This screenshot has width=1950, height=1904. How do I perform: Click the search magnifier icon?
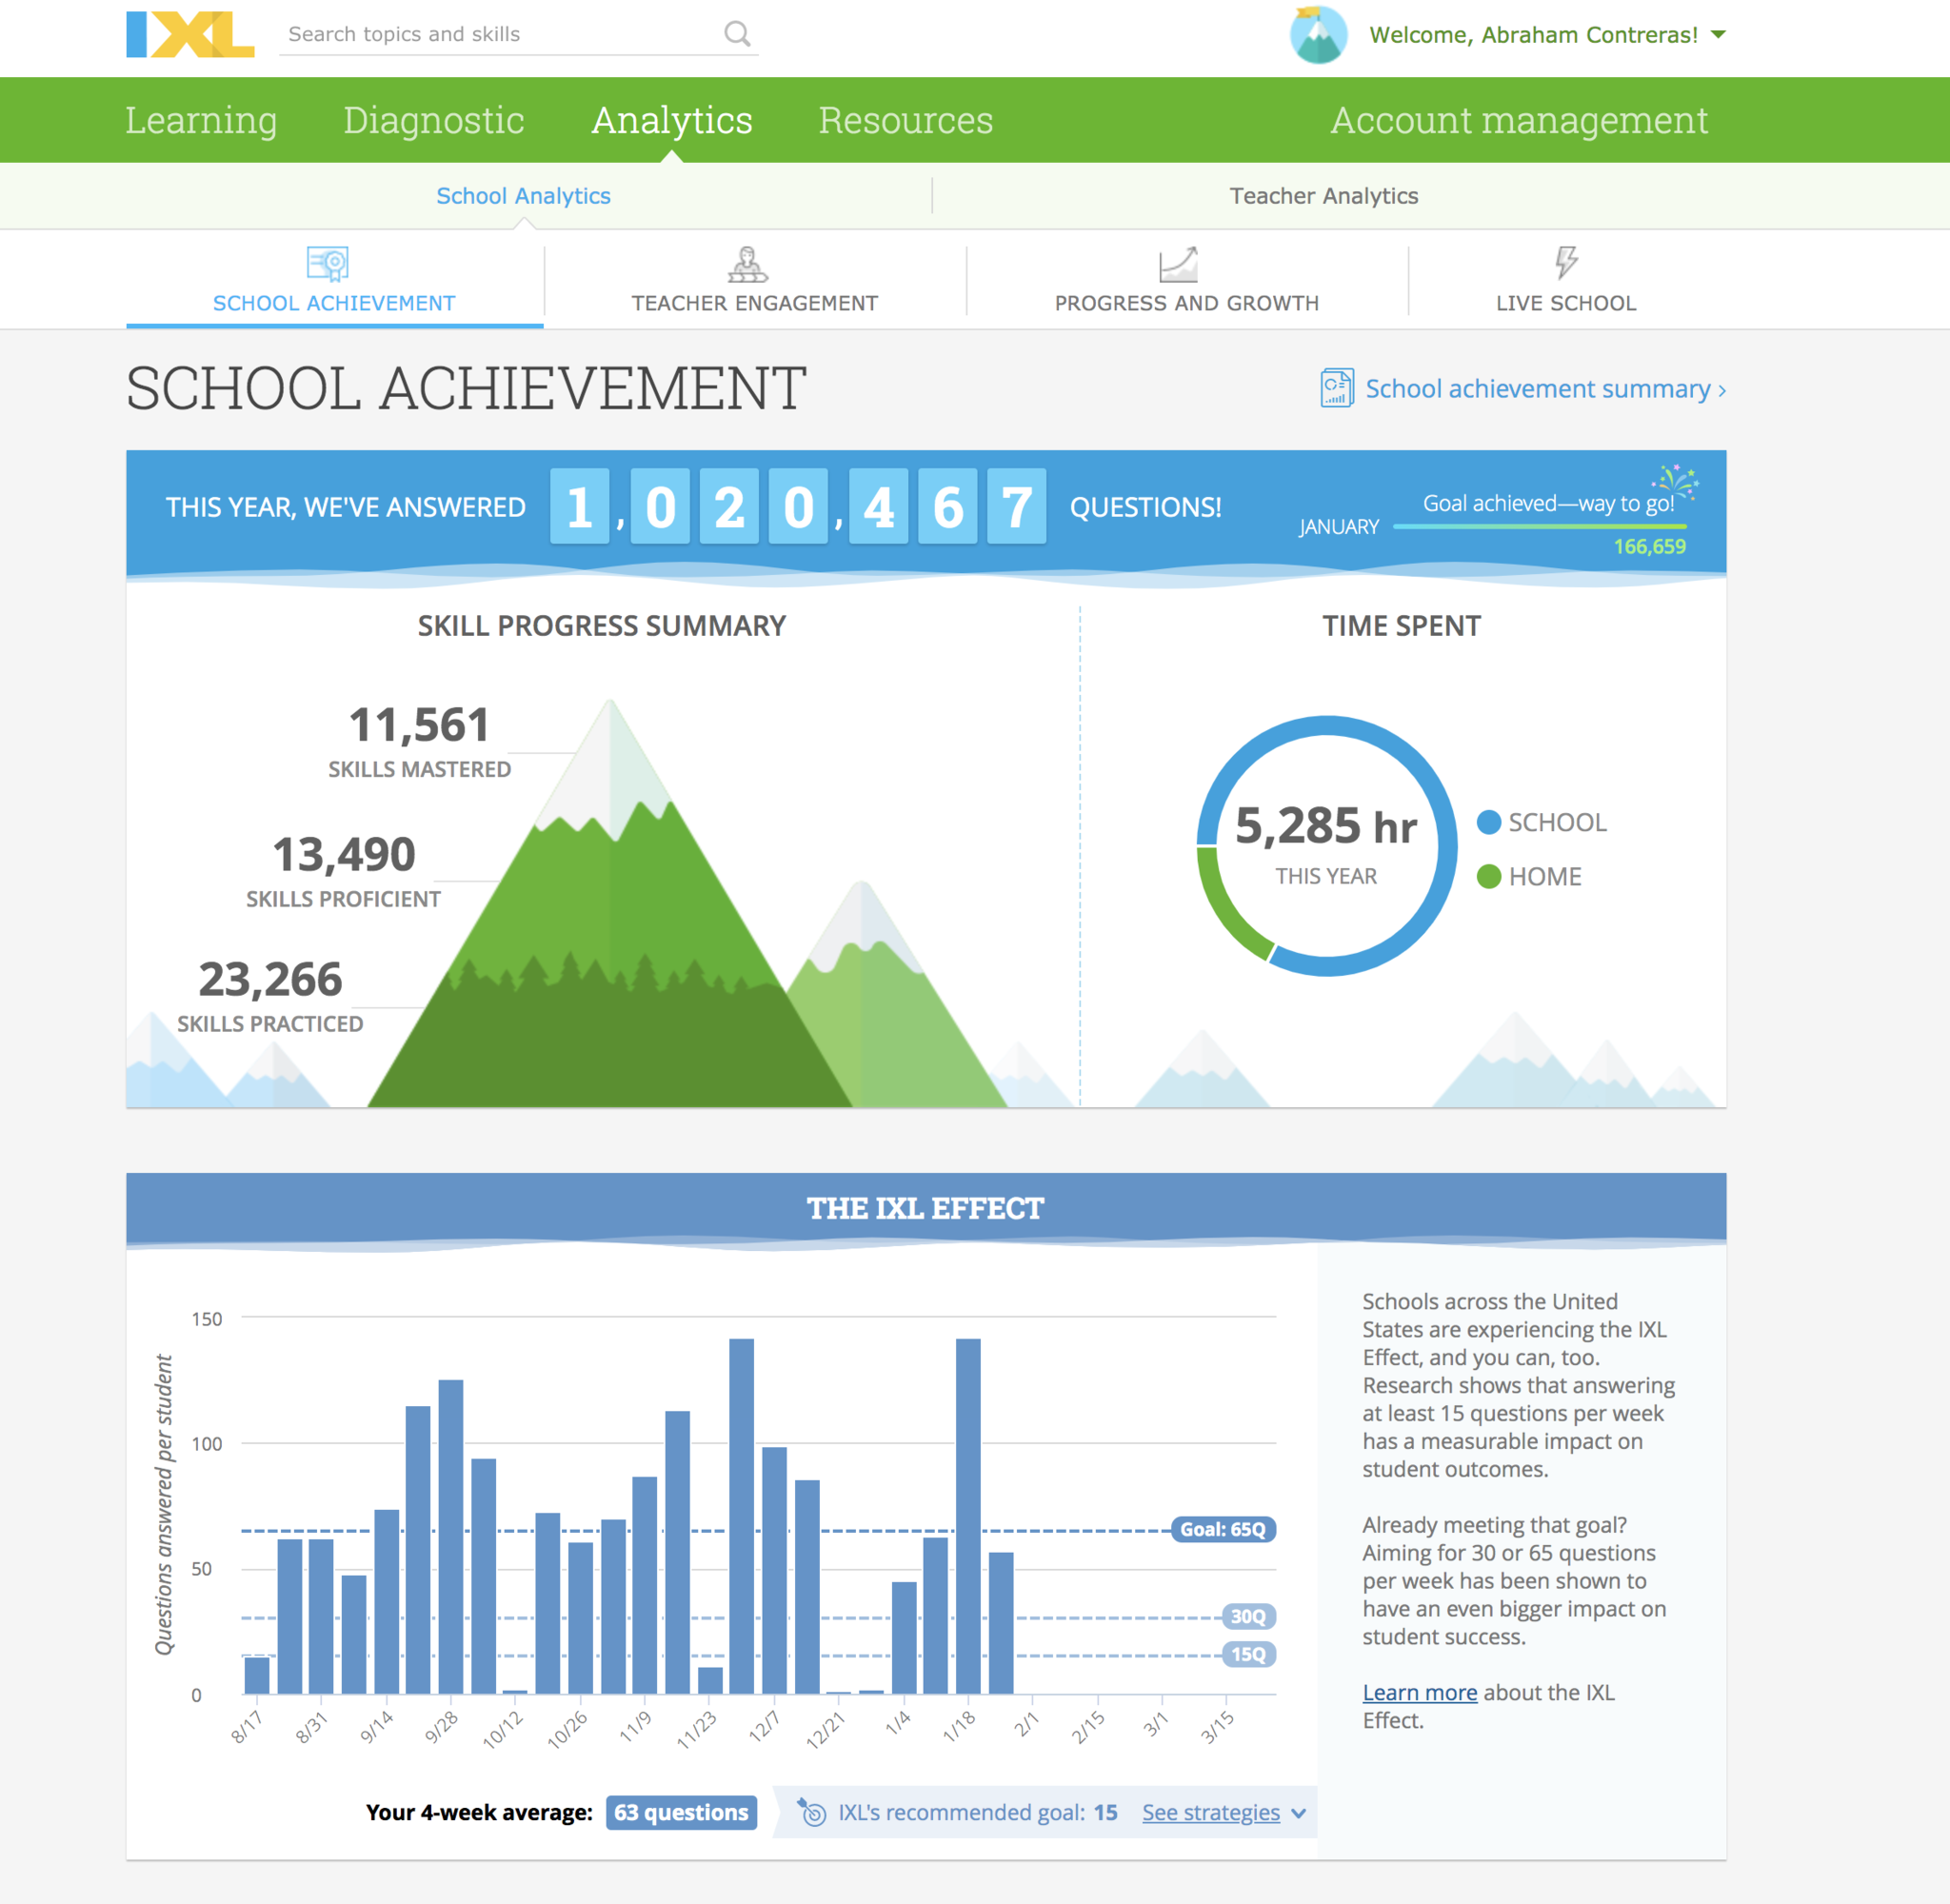[737, 34]
